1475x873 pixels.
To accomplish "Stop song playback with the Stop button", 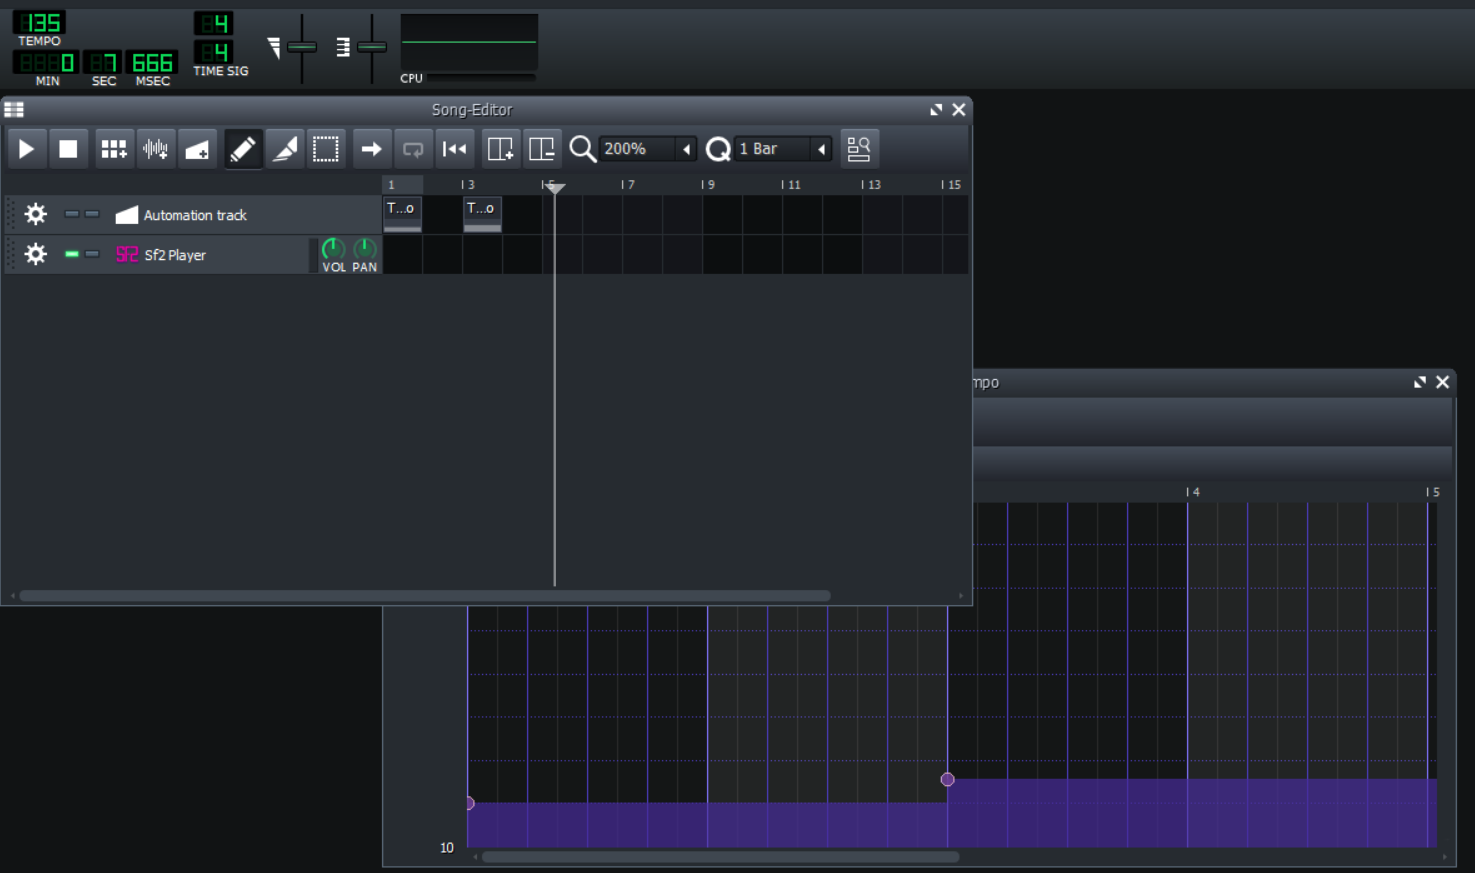I will tap(68, 149).
